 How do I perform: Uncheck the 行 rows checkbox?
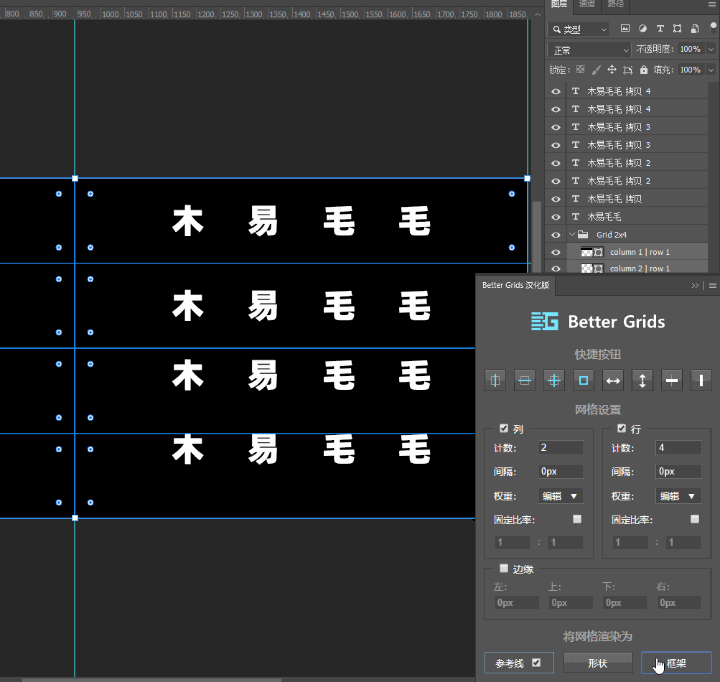[x=621, y=428]
